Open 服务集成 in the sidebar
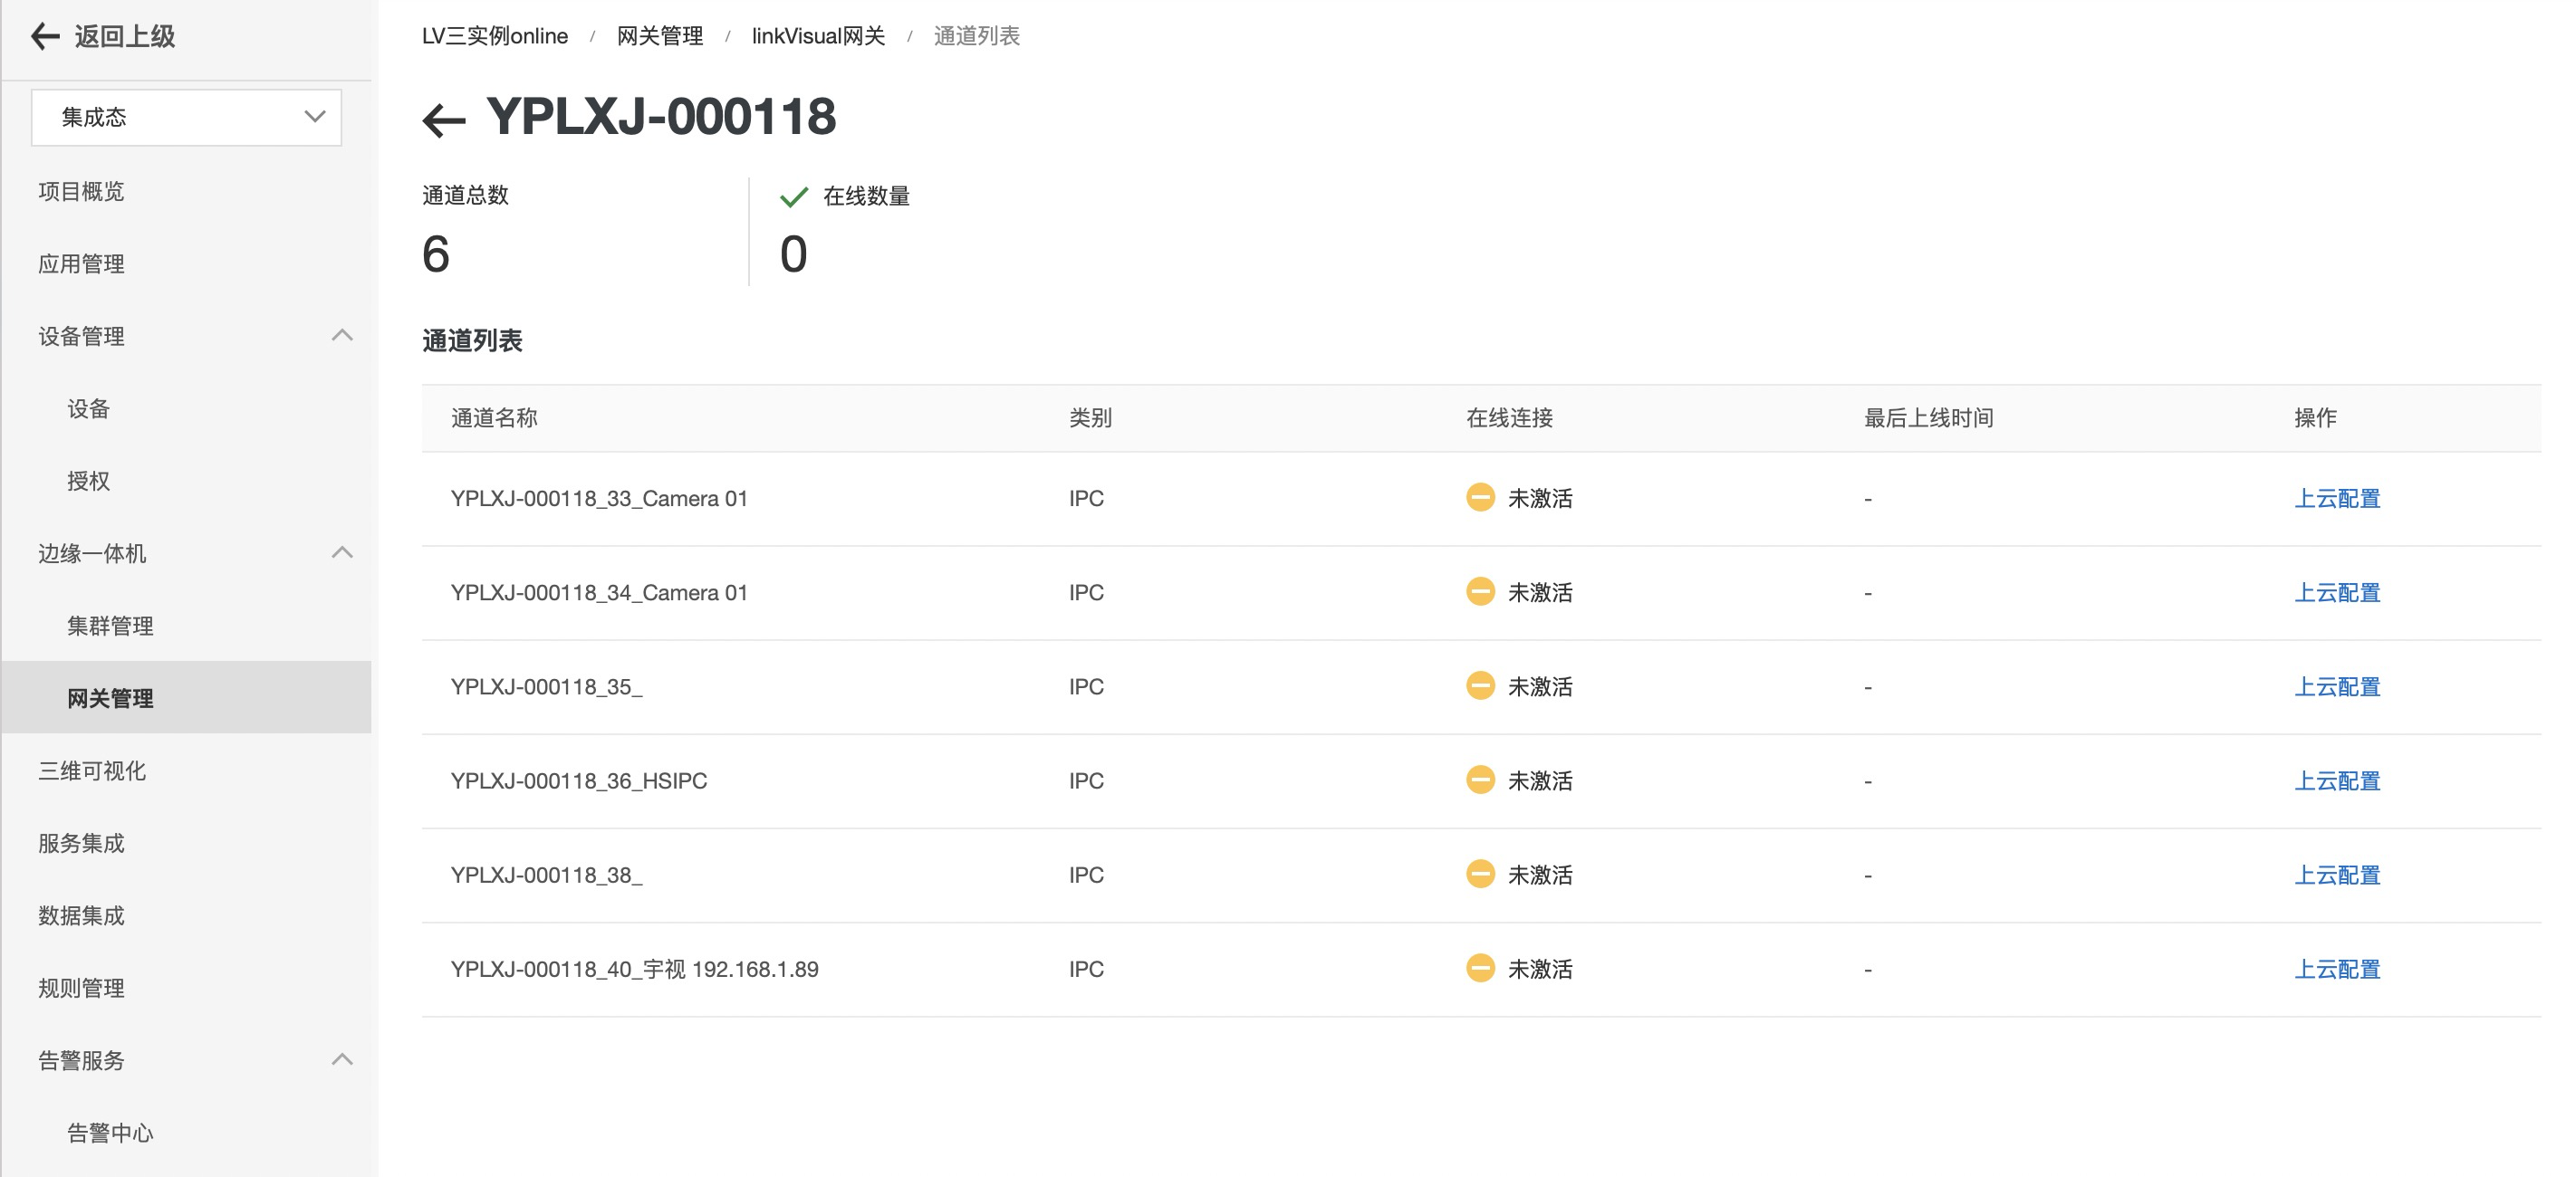Viewport: 2576px width, 1177px height. coord(82,842)
